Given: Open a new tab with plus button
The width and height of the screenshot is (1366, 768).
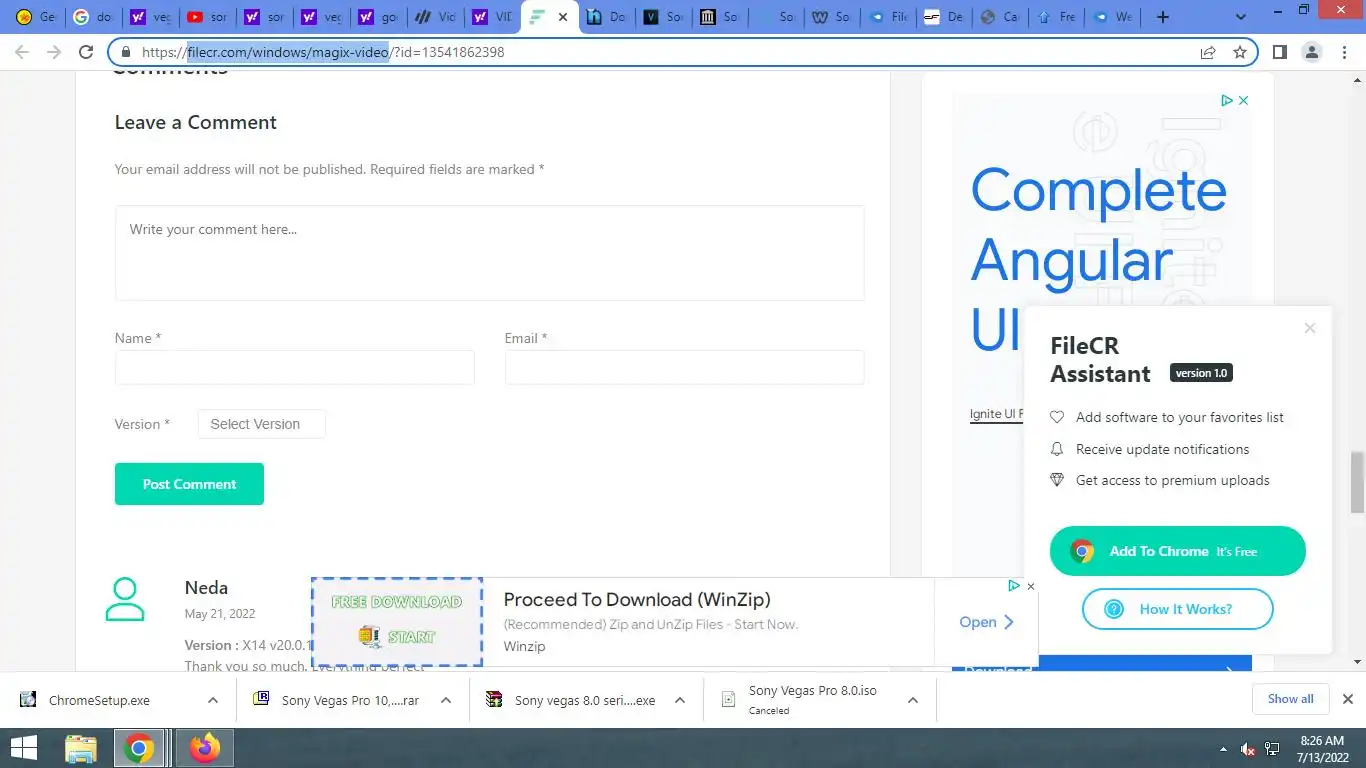Looking at the screenshot, I should tap(1162, 17).
